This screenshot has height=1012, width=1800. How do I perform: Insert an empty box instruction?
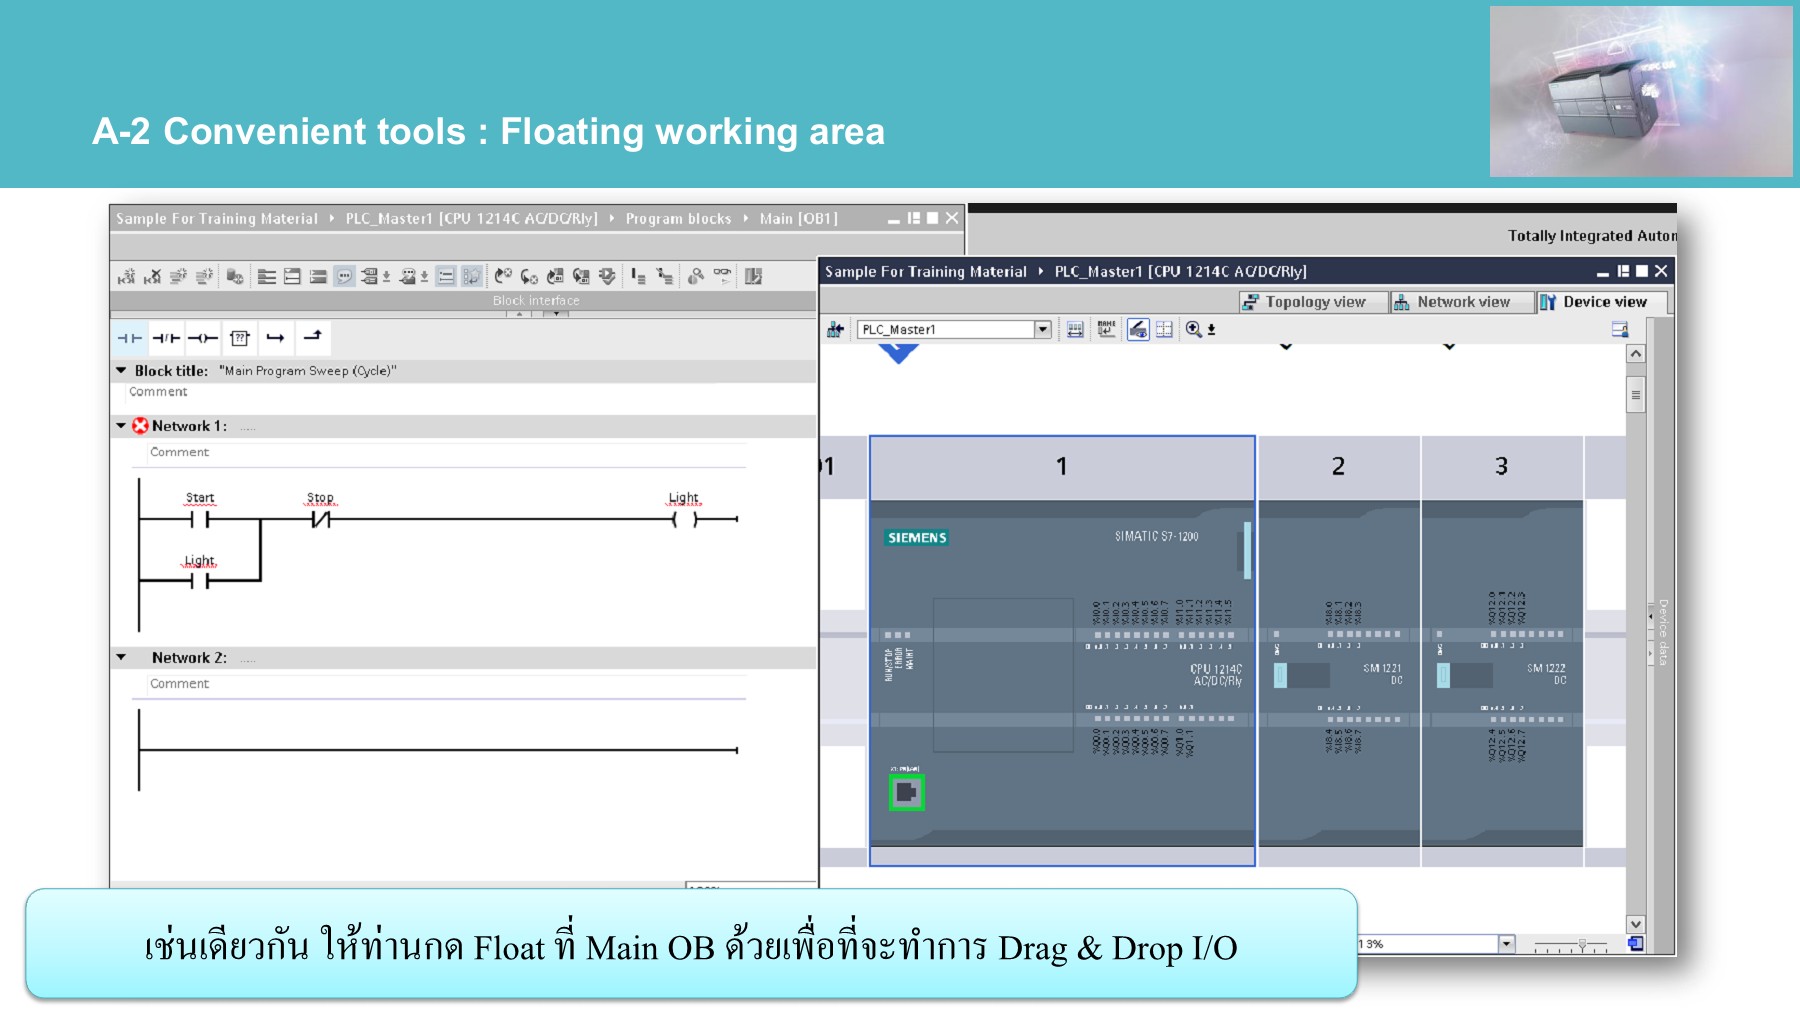click(239, 338)
